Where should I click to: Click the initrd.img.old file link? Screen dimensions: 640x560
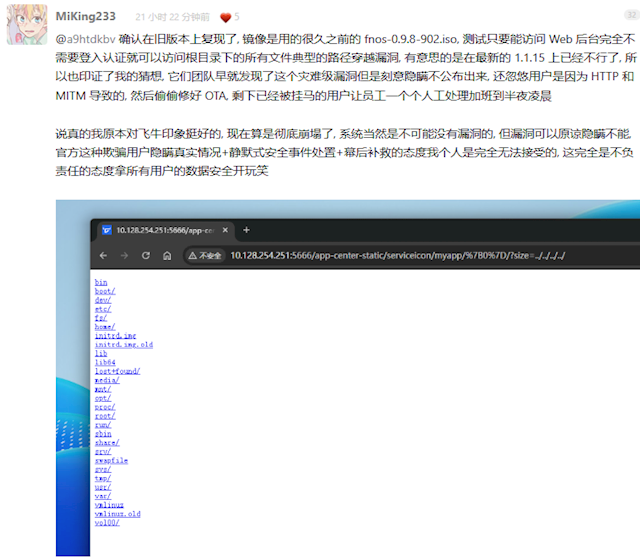click(124, 344)
